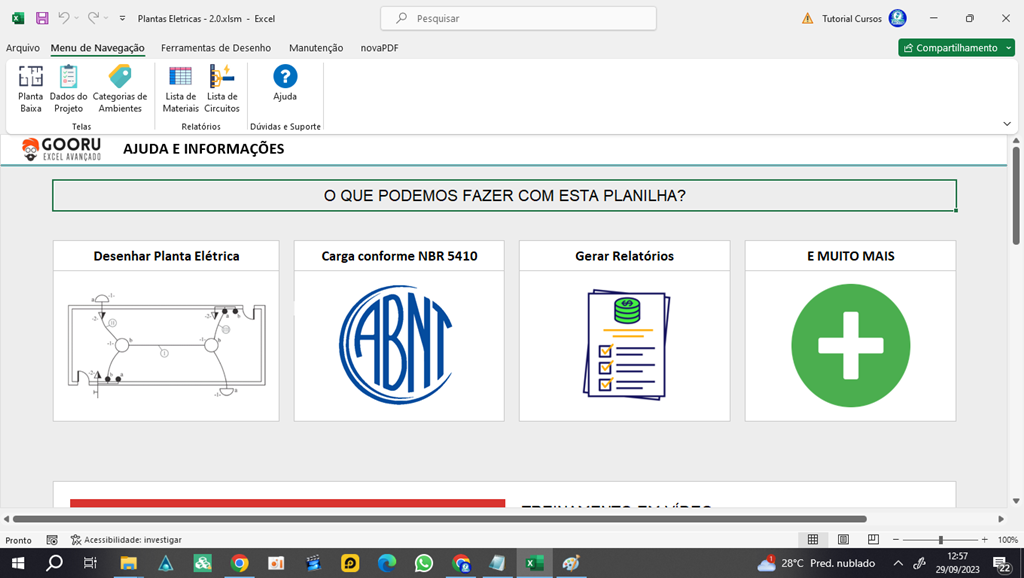Viewport: 1024px width, 578px height.
Task: Click the "AJUDA E INFORMAÇÕES" title
Action: (204, 149)
